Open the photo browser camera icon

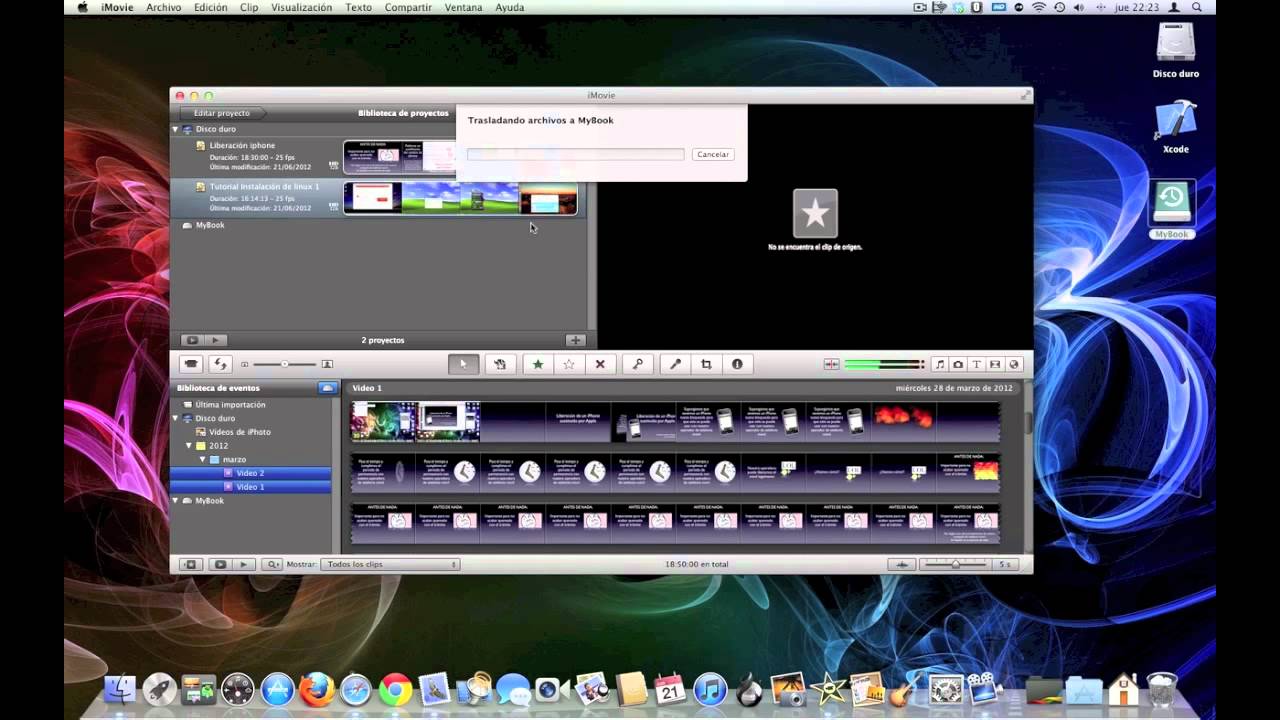[x=958, y=364]
